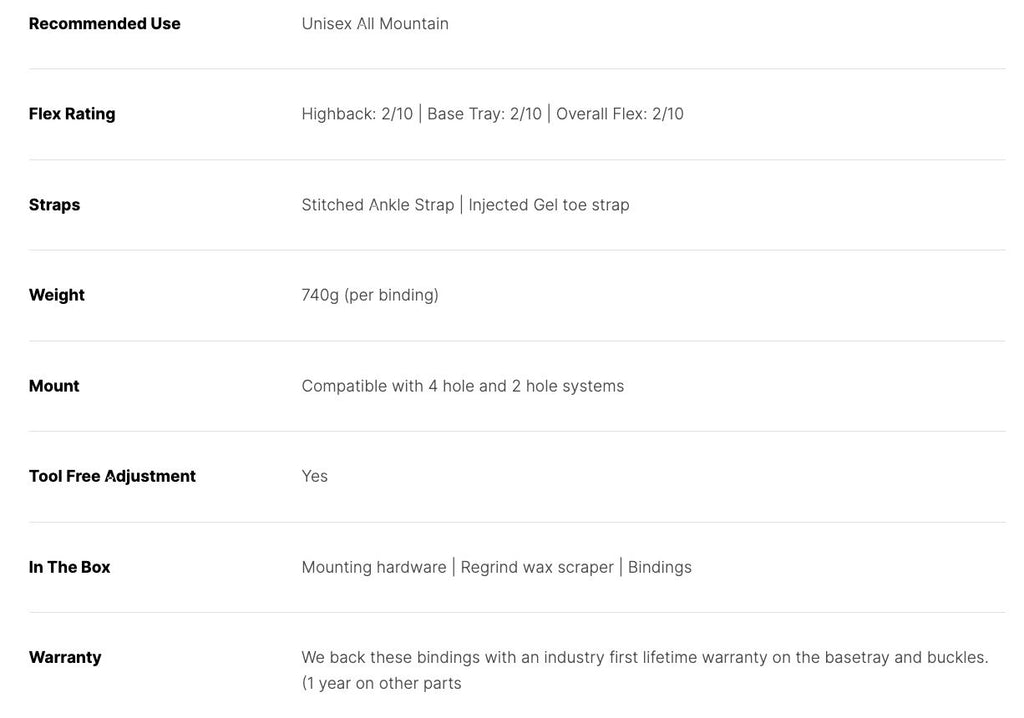This screenshot has width=1024, height=718.
Task: Click the Mount row label
Action: pyautogui.click(x=54, y=385)
